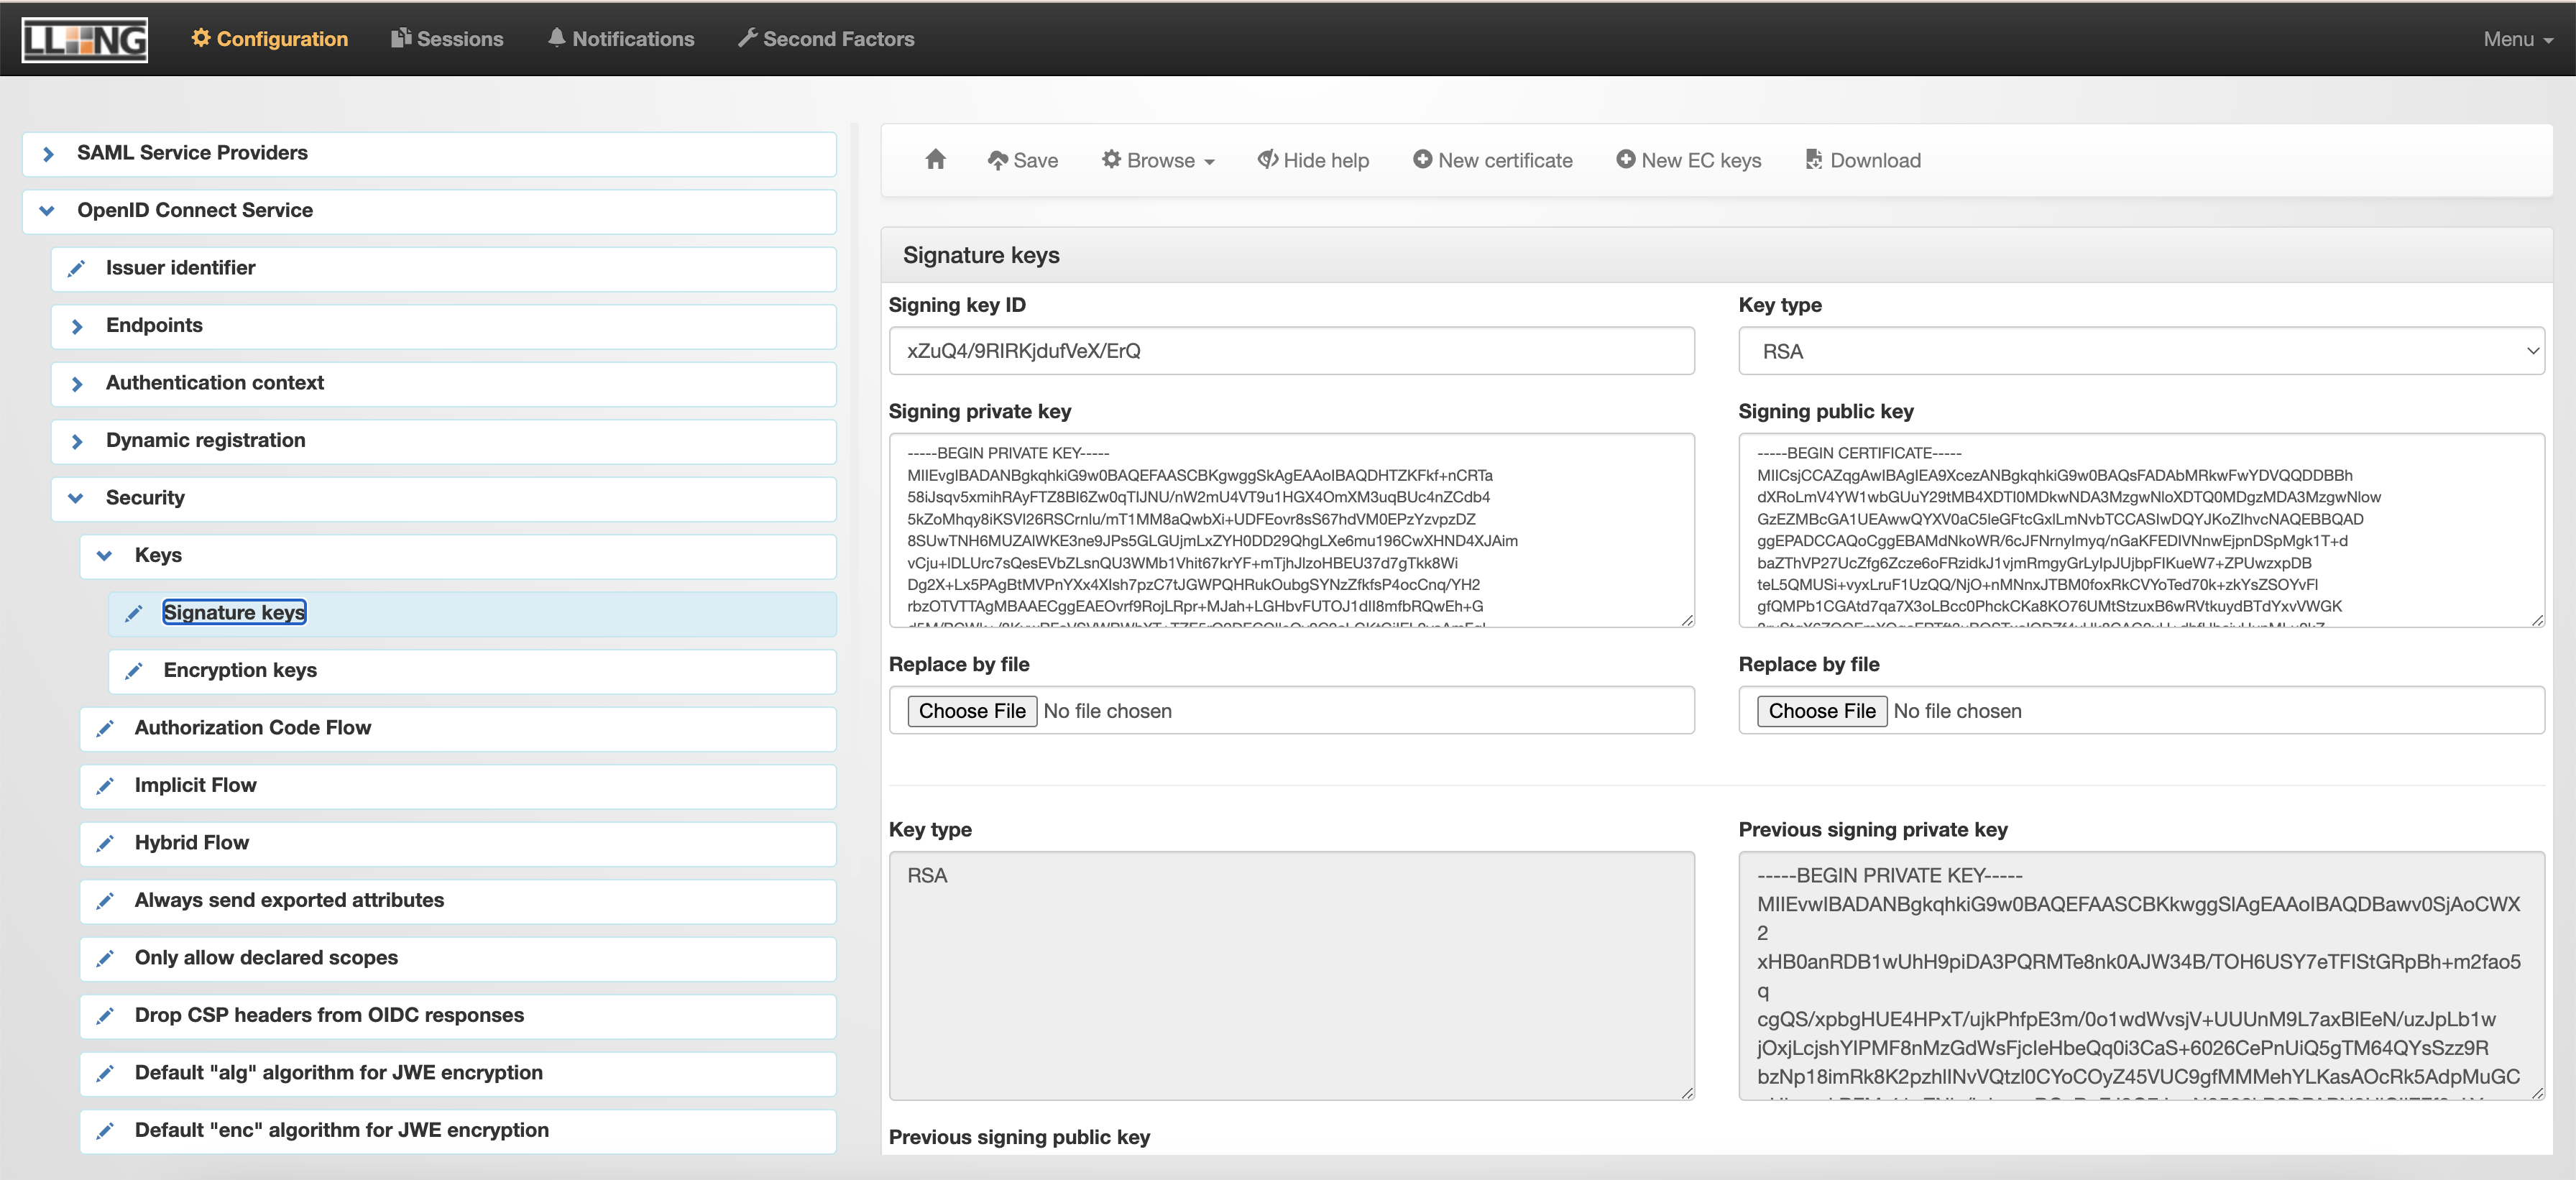Expand the SAML Service Providers node

pos(47,154)
